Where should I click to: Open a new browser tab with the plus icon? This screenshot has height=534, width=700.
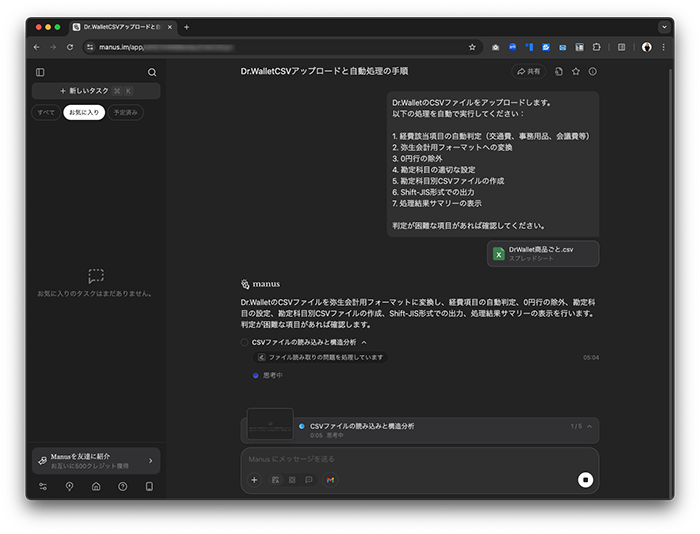click(187, 27)
